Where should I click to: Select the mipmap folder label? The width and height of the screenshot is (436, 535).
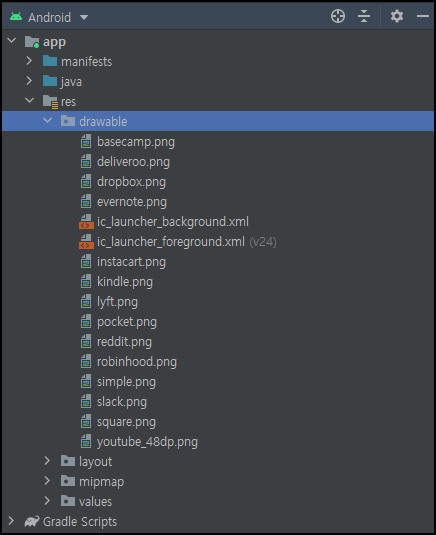[102, 482]
